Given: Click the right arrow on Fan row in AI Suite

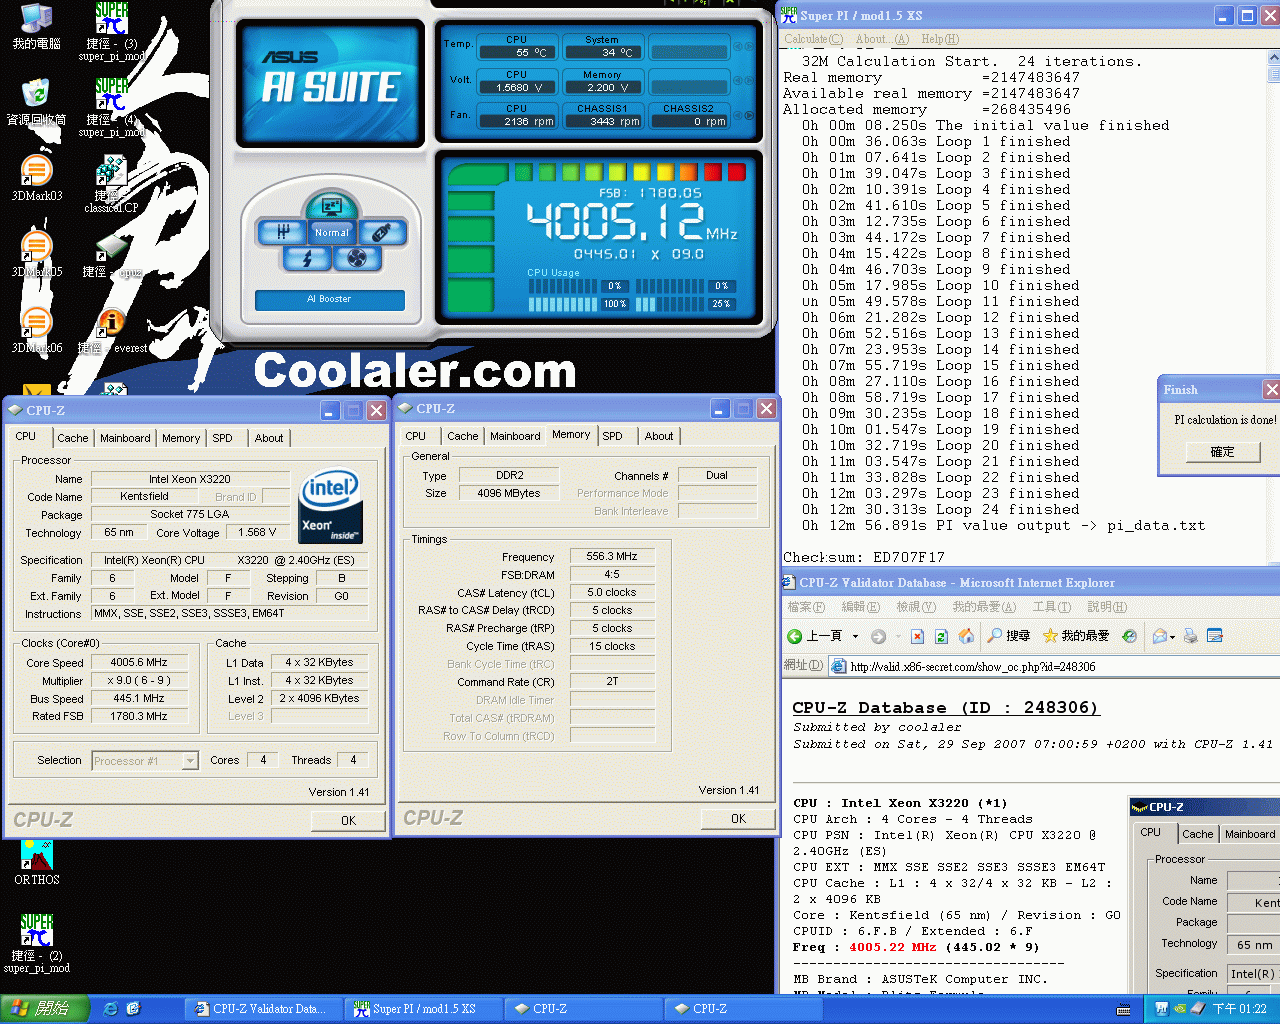Looking at the screenshot, I should pyautogui.click(x=749, y=116).
